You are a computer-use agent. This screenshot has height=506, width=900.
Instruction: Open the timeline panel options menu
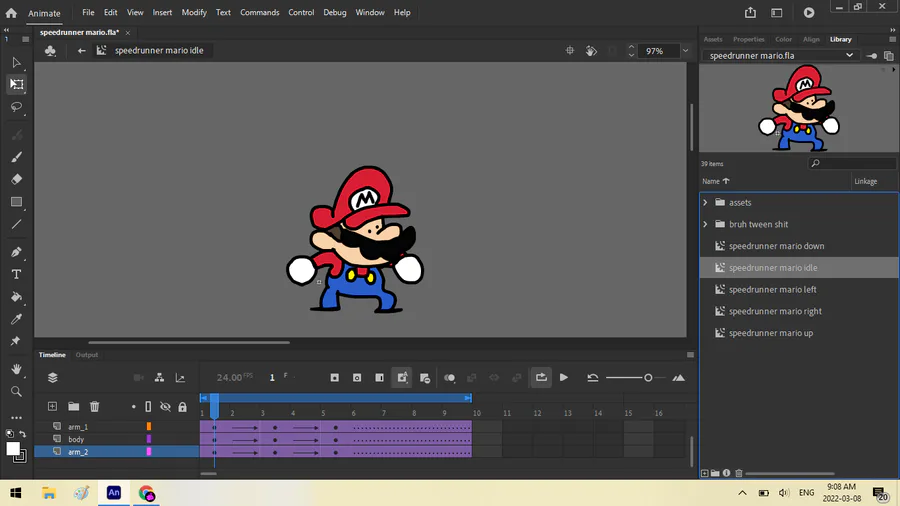pyautogui.click(x=690, y=355)
